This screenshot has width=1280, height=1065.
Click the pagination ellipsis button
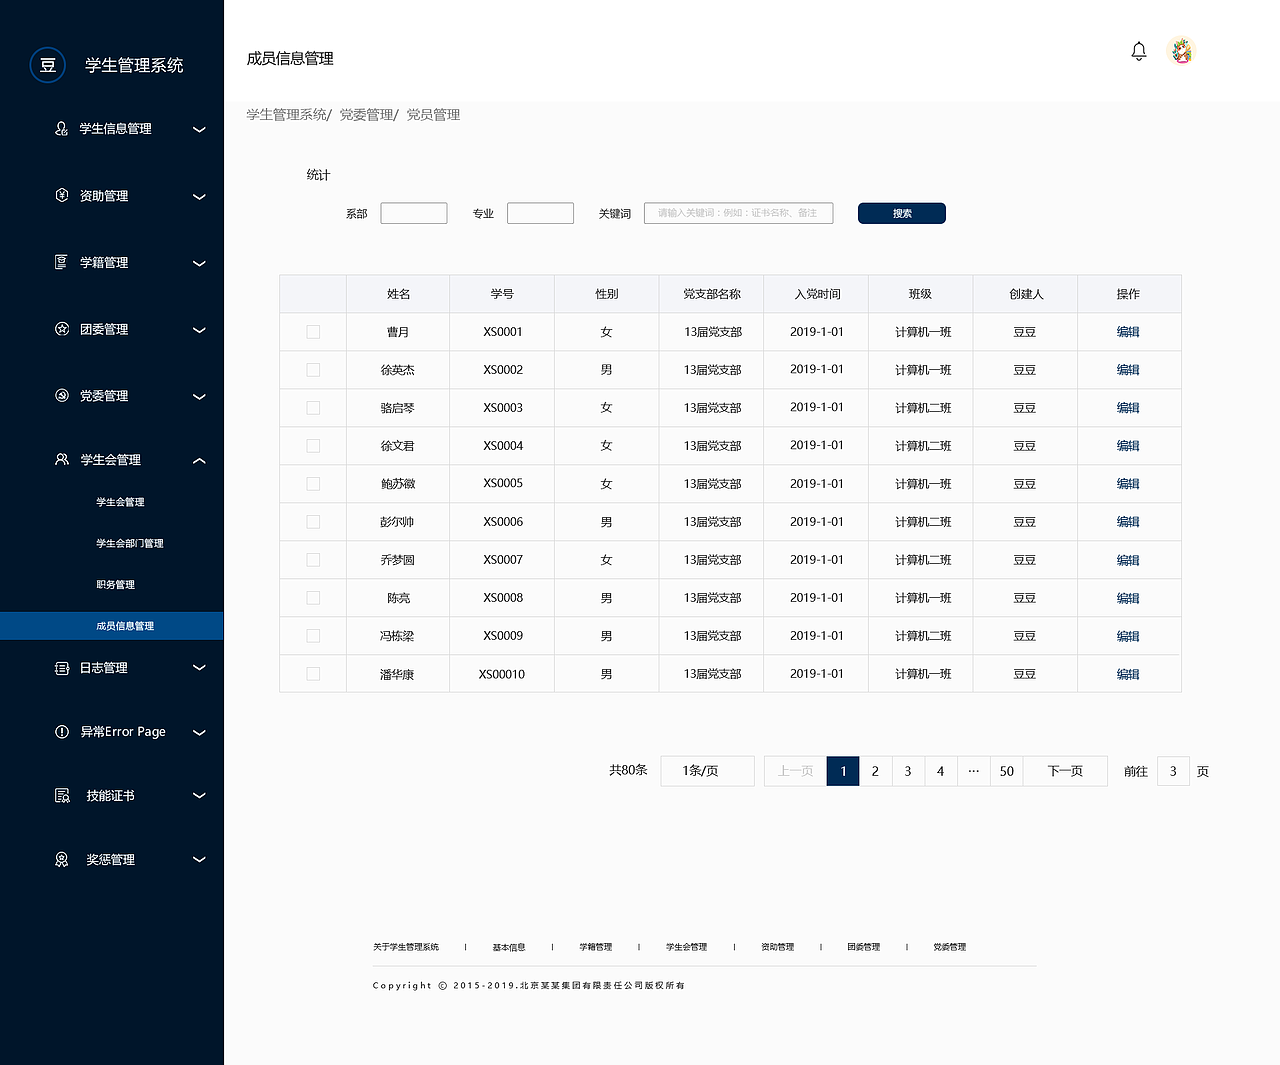pyautogui.click(x=974, y=771)
